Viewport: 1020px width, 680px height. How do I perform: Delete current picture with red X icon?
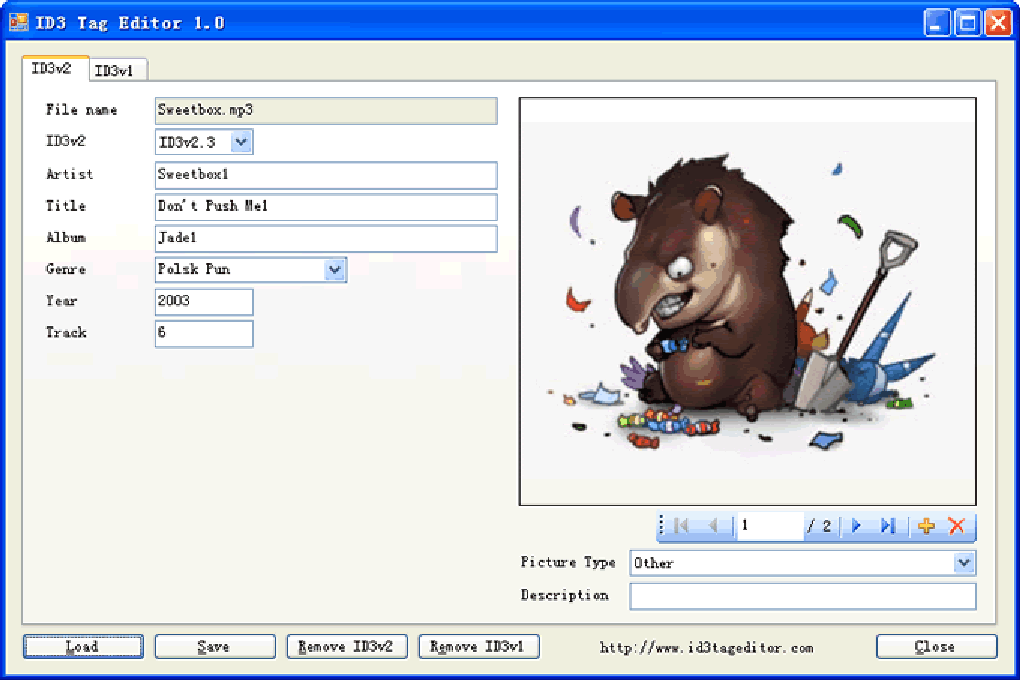click(956, 526)
